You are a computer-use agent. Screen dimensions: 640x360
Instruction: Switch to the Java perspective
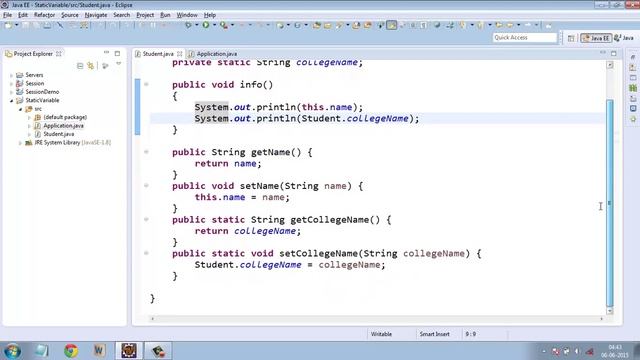click(x=624, y=38)
